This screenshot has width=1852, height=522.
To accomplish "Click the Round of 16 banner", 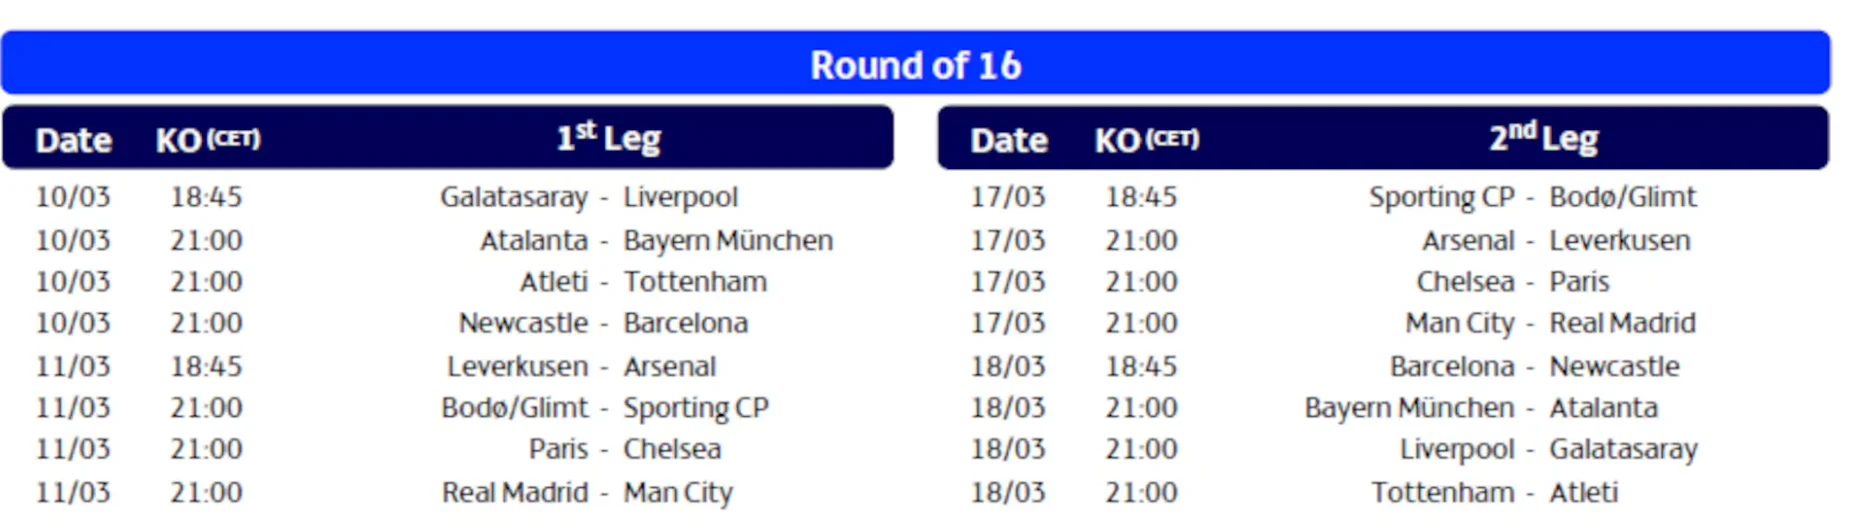I will pyautogui.click(x=915, y=65).
